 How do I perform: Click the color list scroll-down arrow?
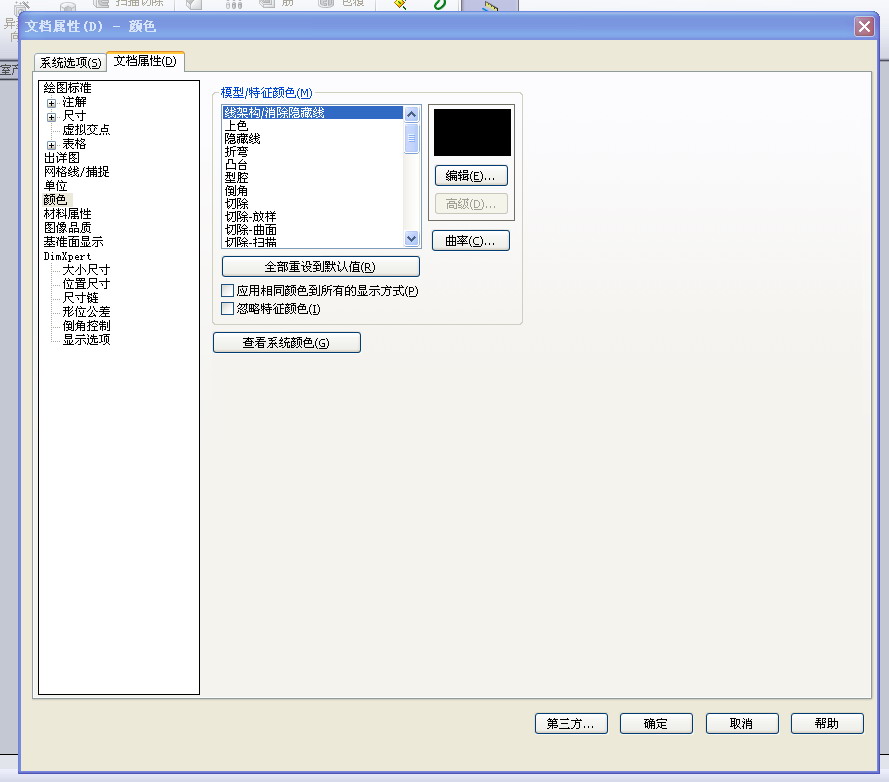(412, 239)
